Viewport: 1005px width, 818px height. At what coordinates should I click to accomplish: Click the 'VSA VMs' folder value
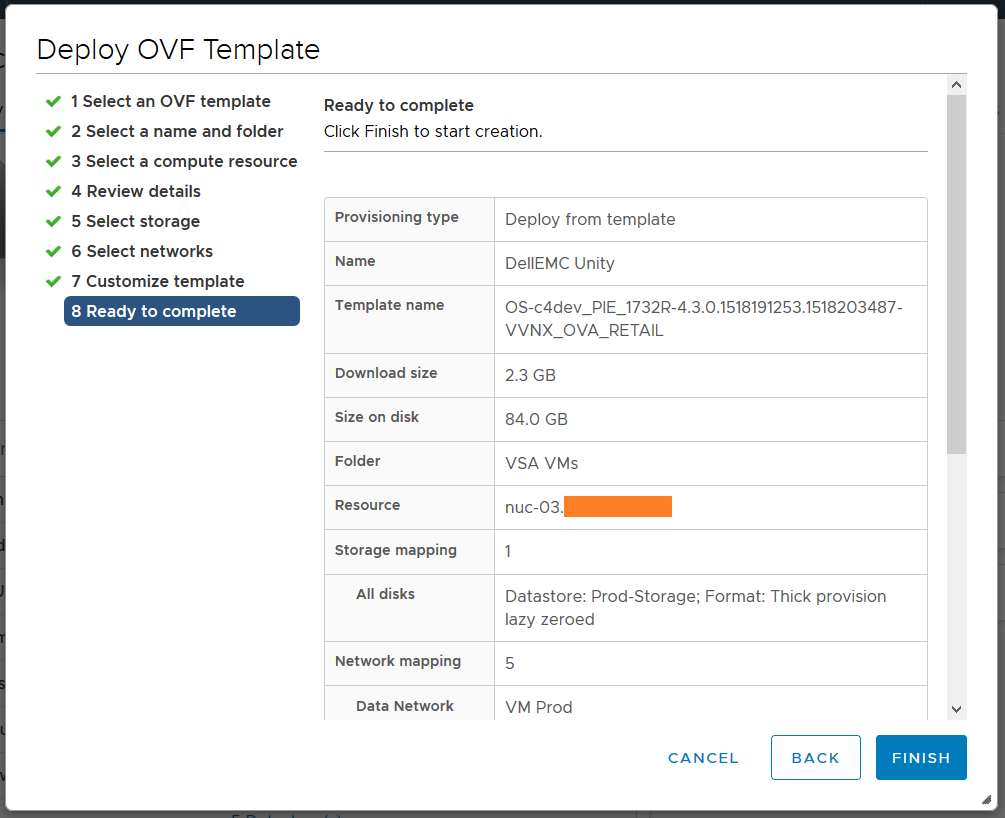pyautogui.click(x=542, y=463)
